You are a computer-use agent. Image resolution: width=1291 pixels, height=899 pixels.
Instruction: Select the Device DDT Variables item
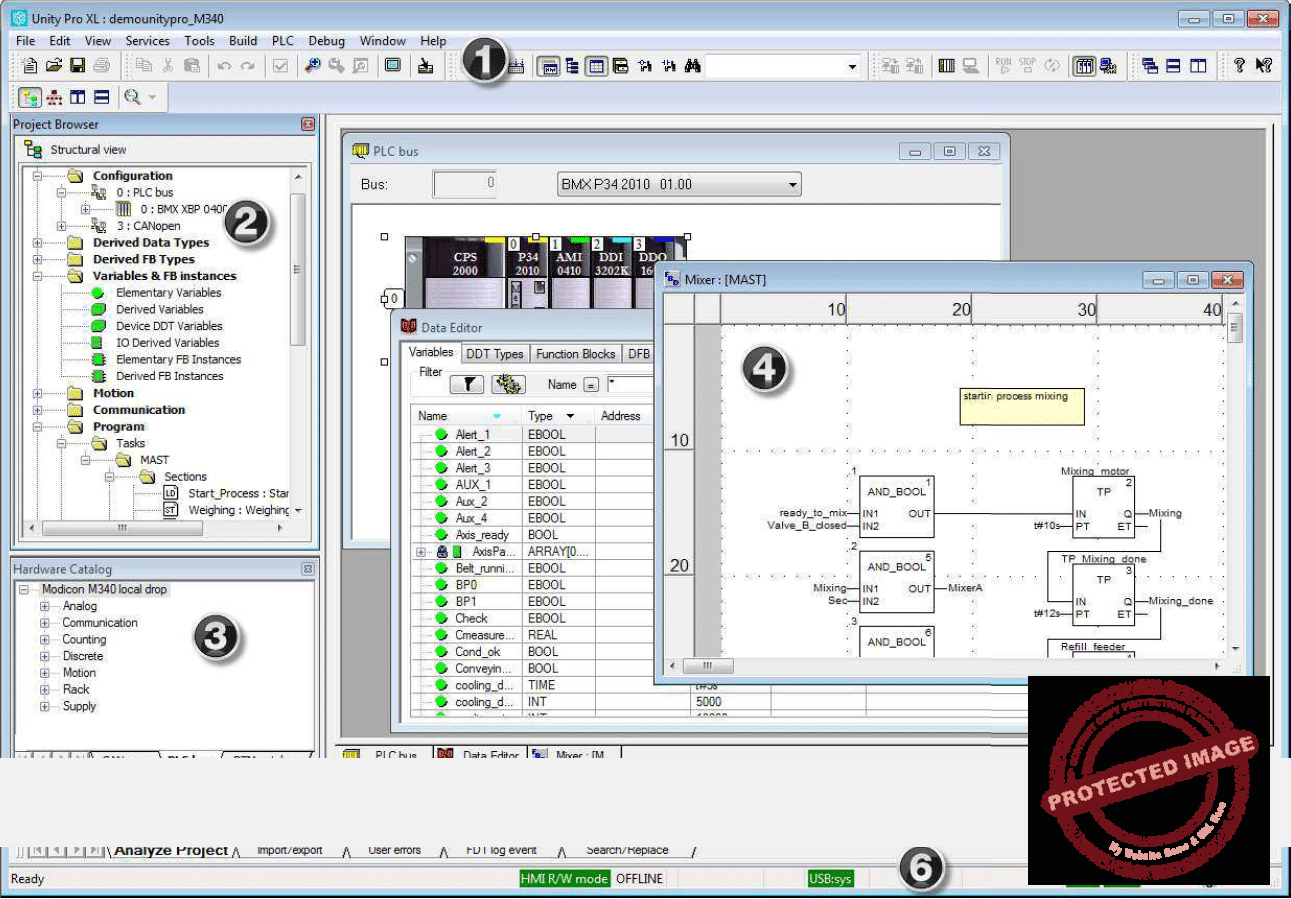pyautogui.click(x=169, y=326)
